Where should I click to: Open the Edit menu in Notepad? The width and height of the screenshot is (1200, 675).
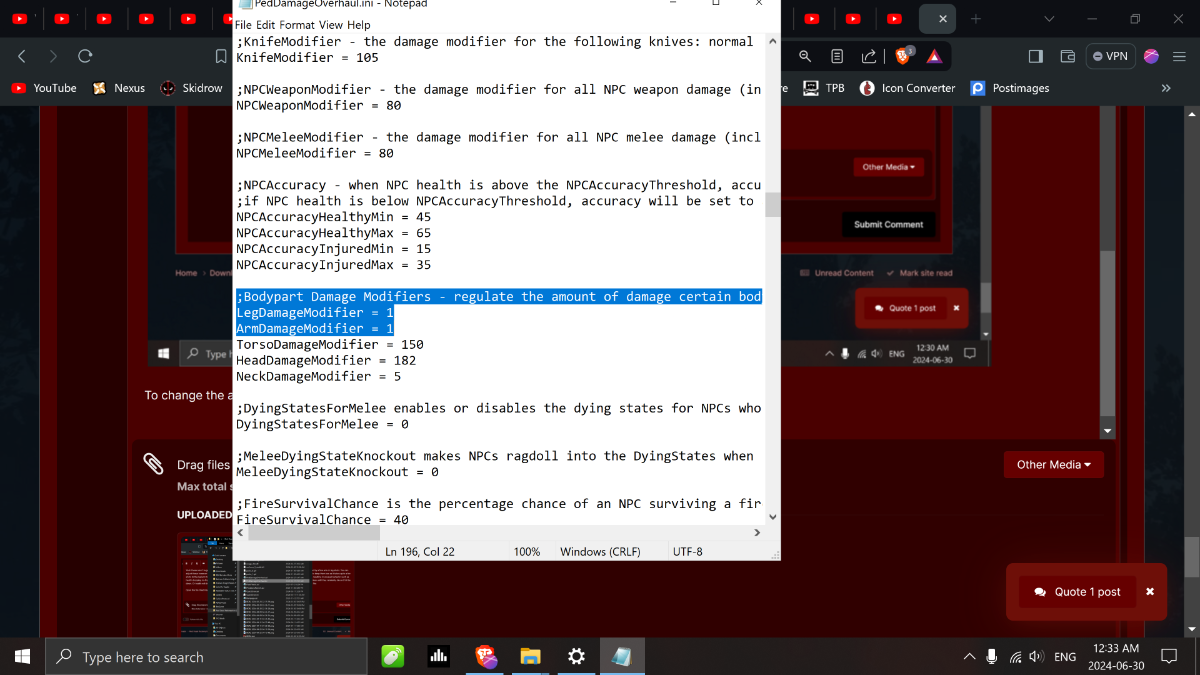pyautogui.click(x=265, y=25)
